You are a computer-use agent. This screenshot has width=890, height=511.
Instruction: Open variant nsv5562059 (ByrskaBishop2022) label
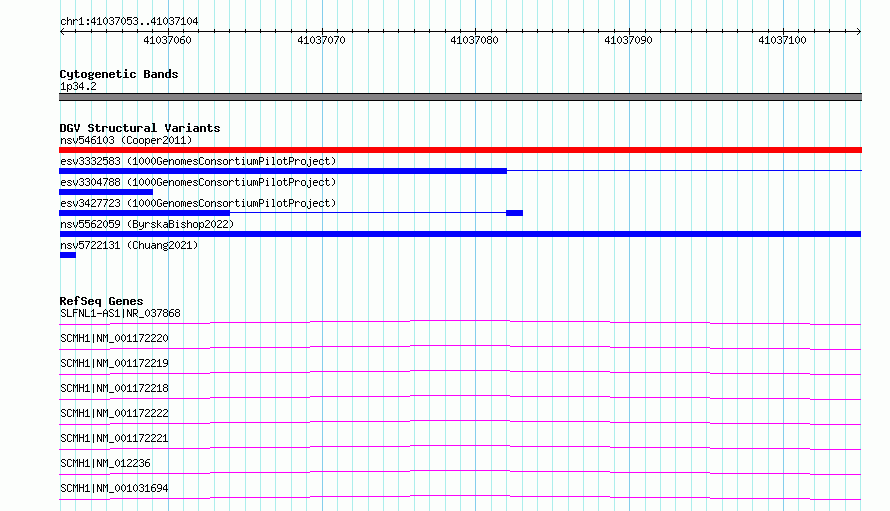147,224
